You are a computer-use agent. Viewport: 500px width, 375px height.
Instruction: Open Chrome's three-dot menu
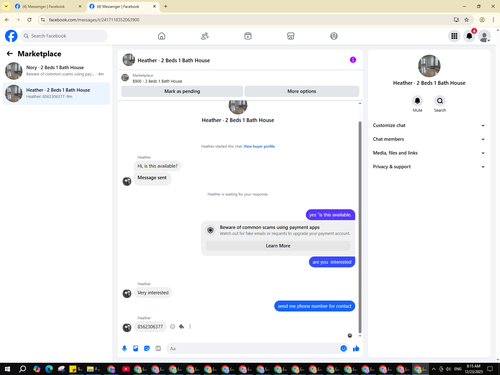point(493,20)
